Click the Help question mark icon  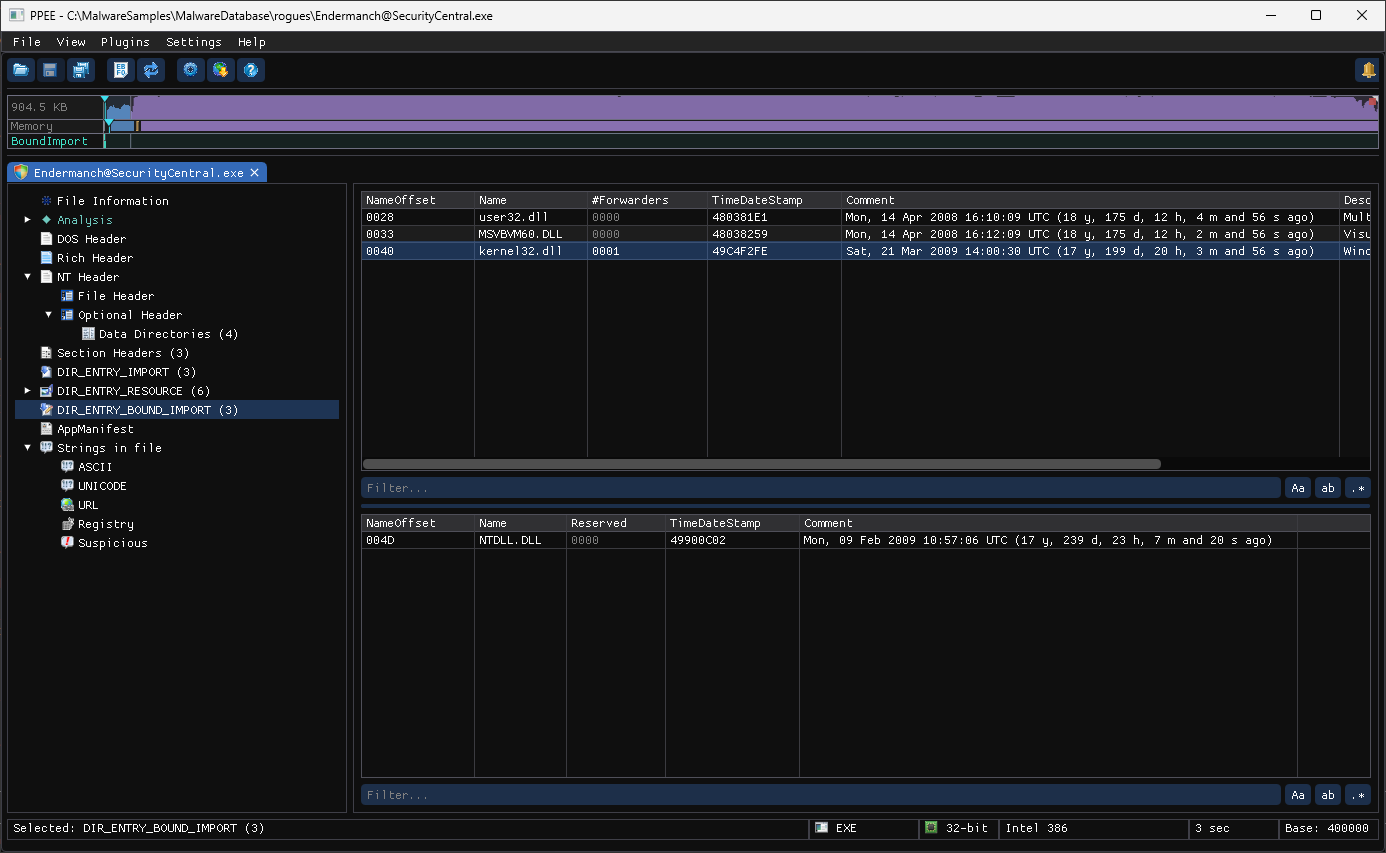click(x=251, y=70)
